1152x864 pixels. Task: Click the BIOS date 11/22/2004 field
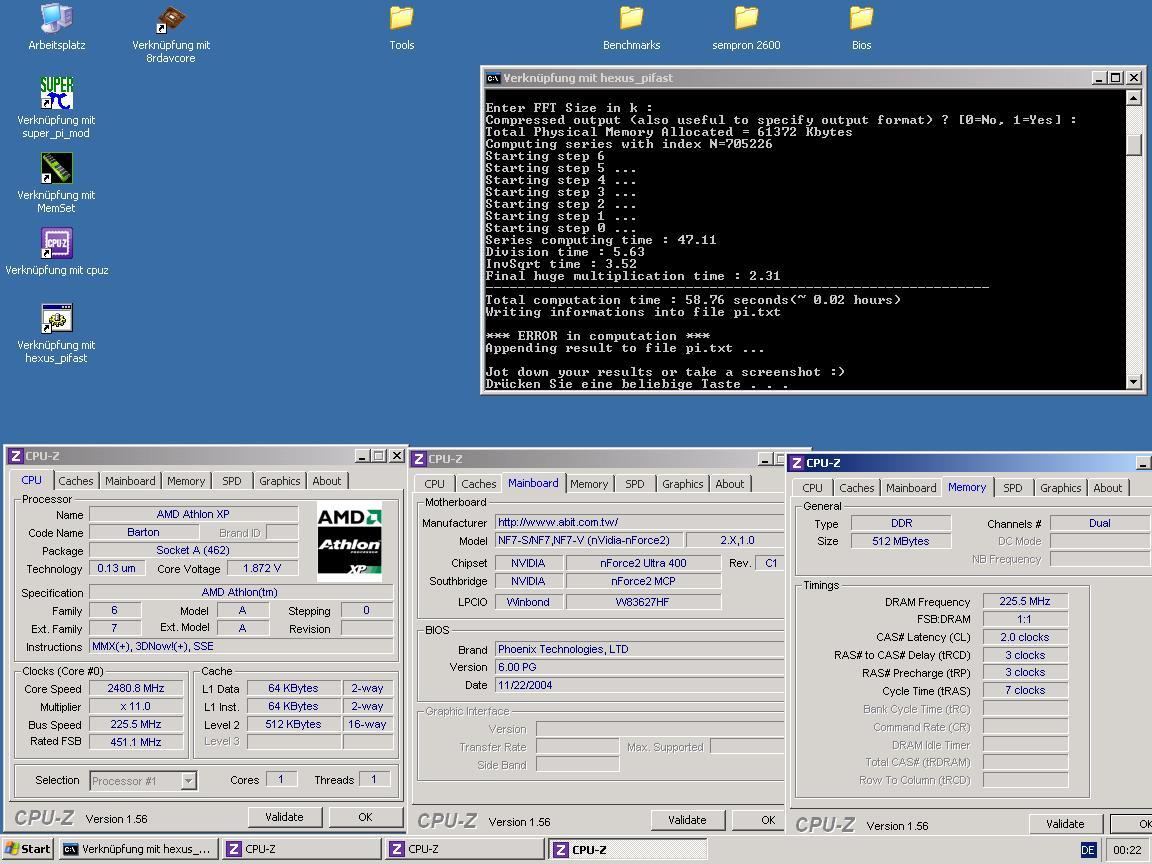click(639, 685)
